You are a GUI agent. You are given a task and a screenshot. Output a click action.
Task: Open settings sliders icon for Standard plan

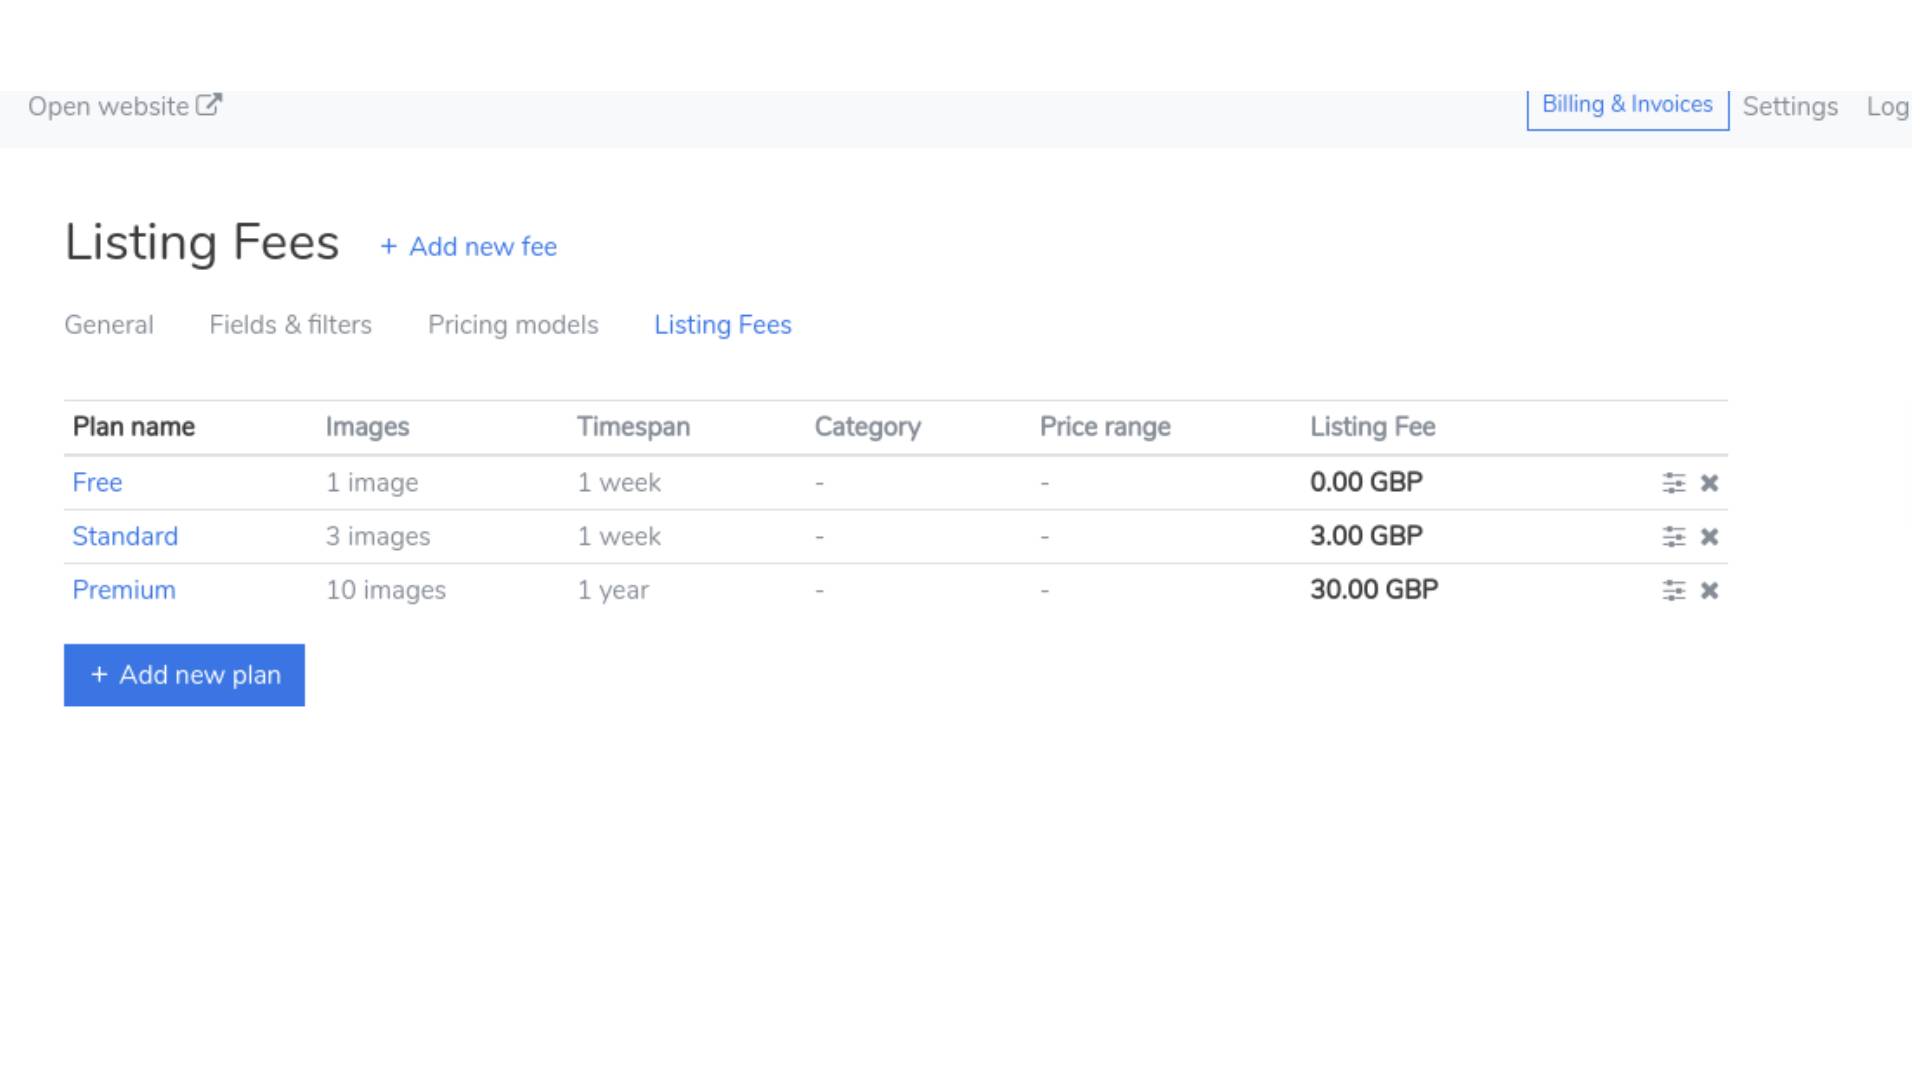coord(1673,537)
